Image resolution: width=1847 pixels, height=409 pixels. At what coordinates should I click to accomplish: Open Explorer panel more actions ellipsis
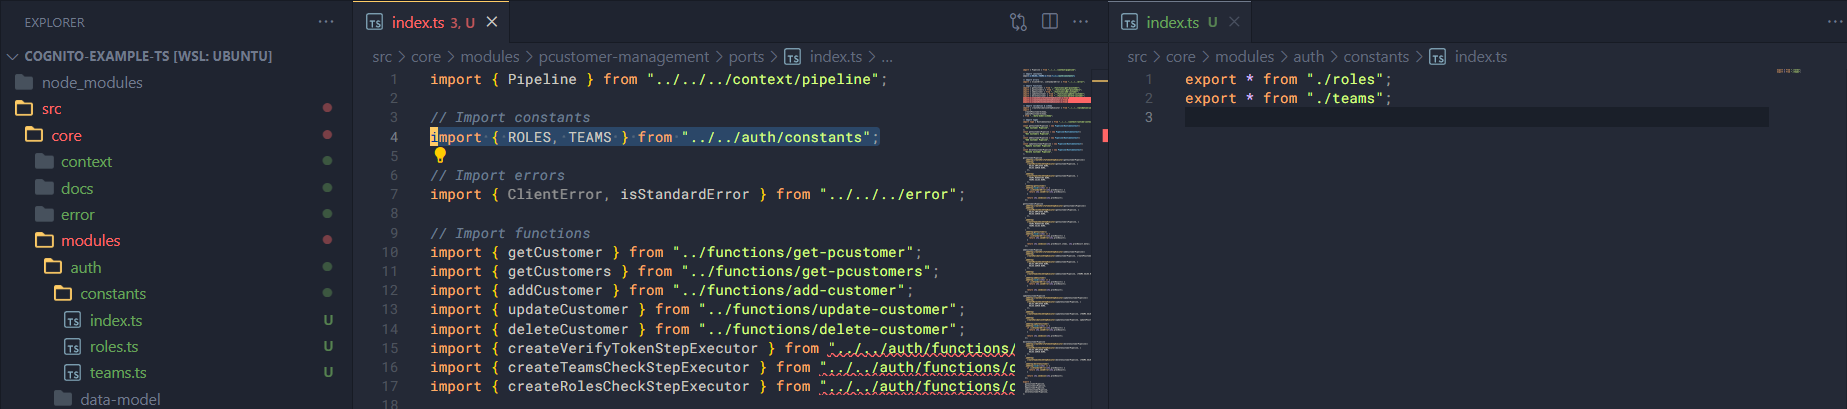click(x=326, y=22)
